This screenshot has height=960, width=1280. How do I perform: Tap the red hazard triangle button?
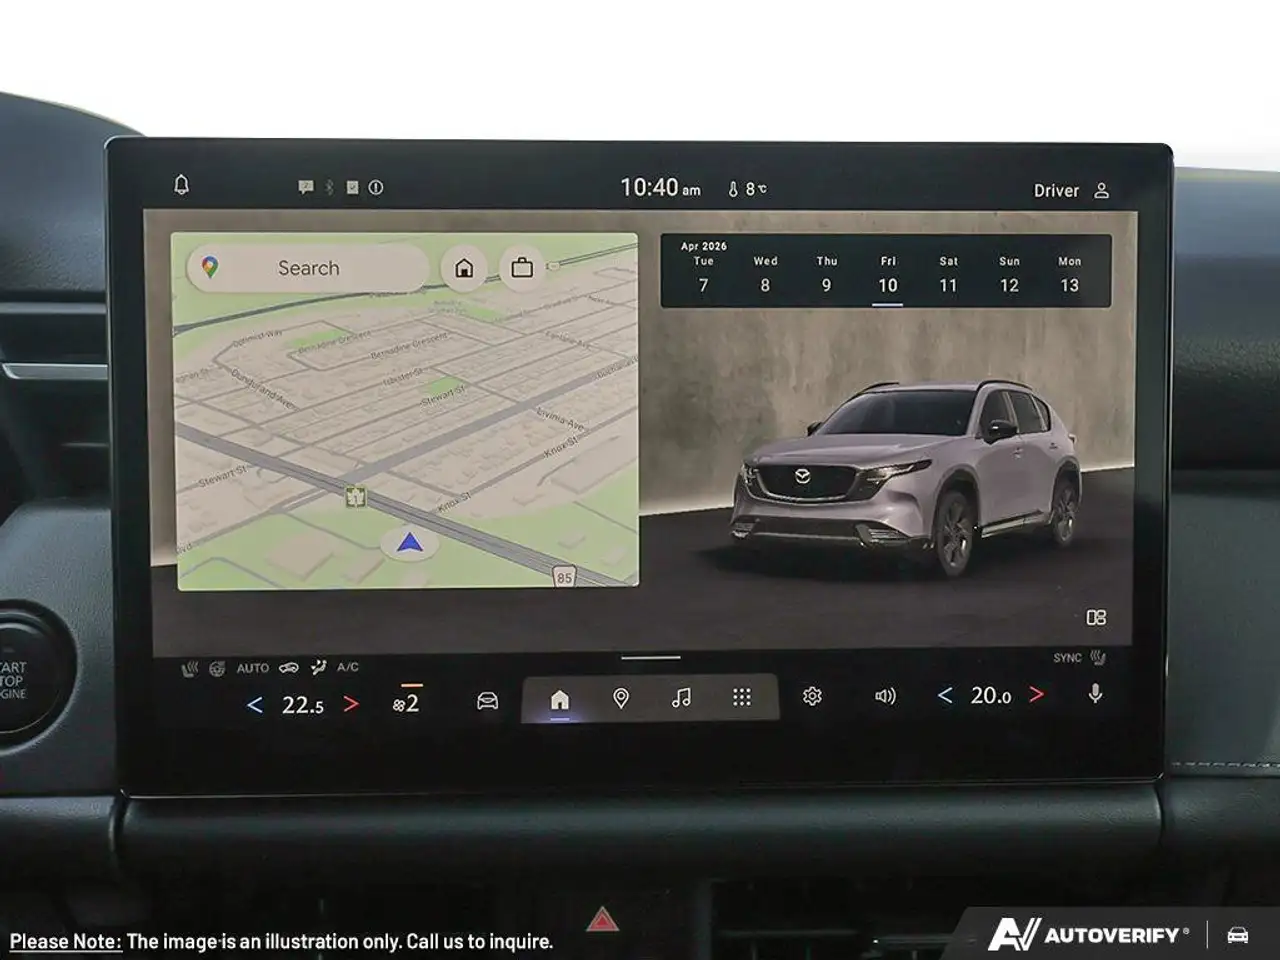pos(602,919)
